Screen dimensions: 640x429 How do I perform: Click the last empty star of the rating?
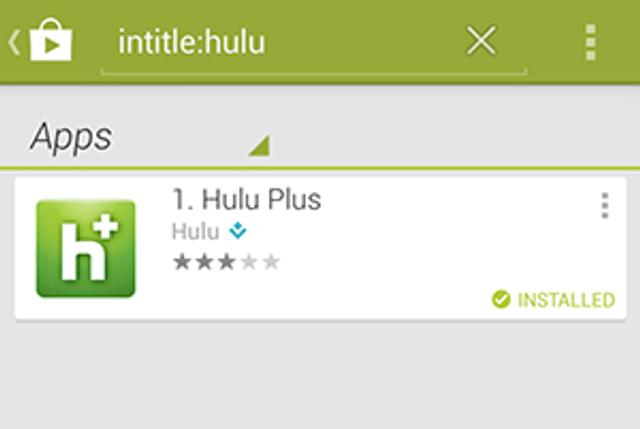click(271, 262)
